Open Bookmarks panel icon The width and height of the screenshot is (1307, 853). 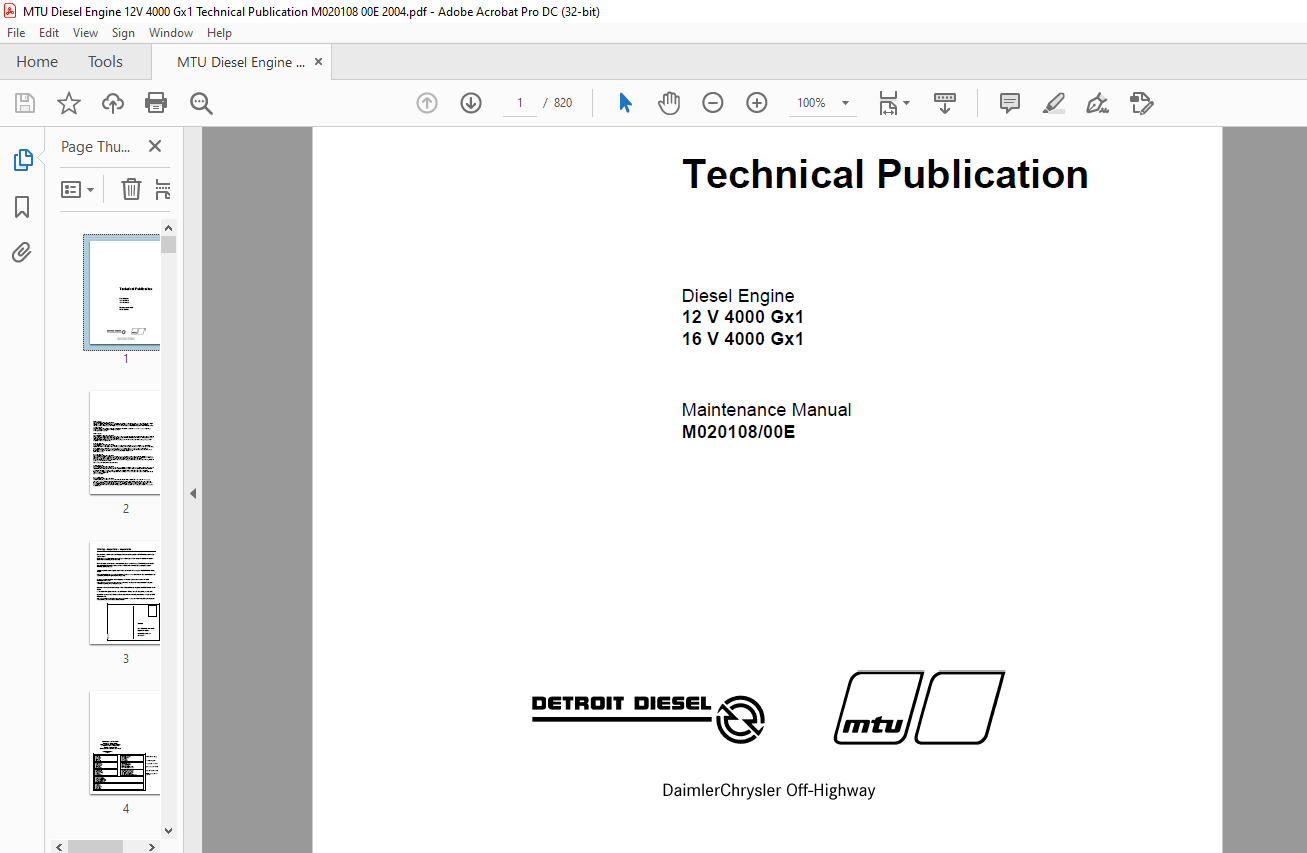tap(22, 207)
